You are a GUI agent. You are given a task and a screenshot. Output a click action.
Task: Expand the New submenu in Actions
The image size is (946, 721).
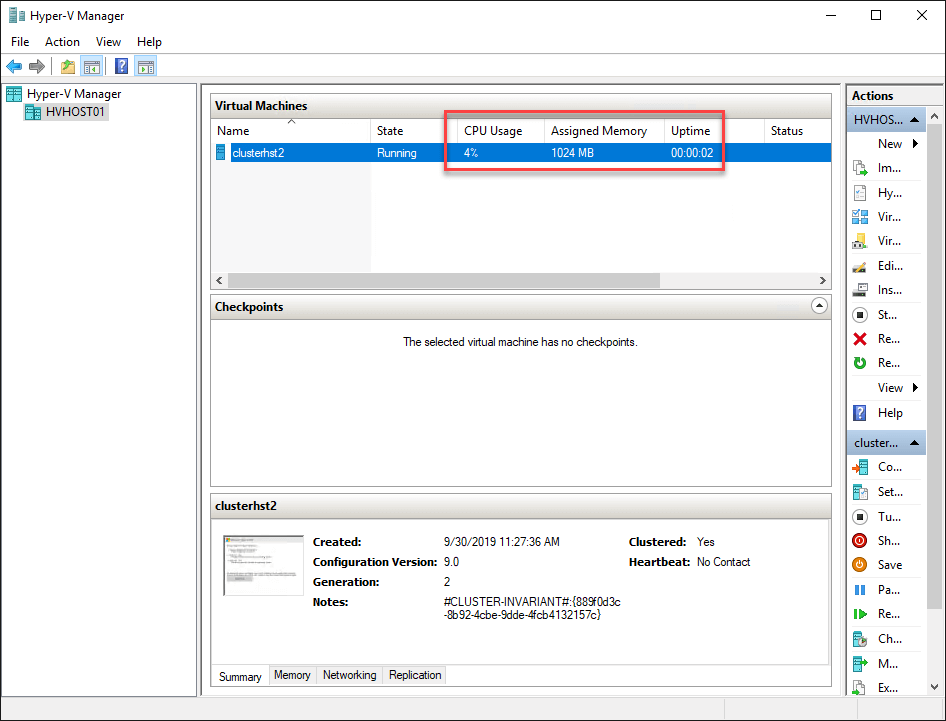tap(915, 144)
